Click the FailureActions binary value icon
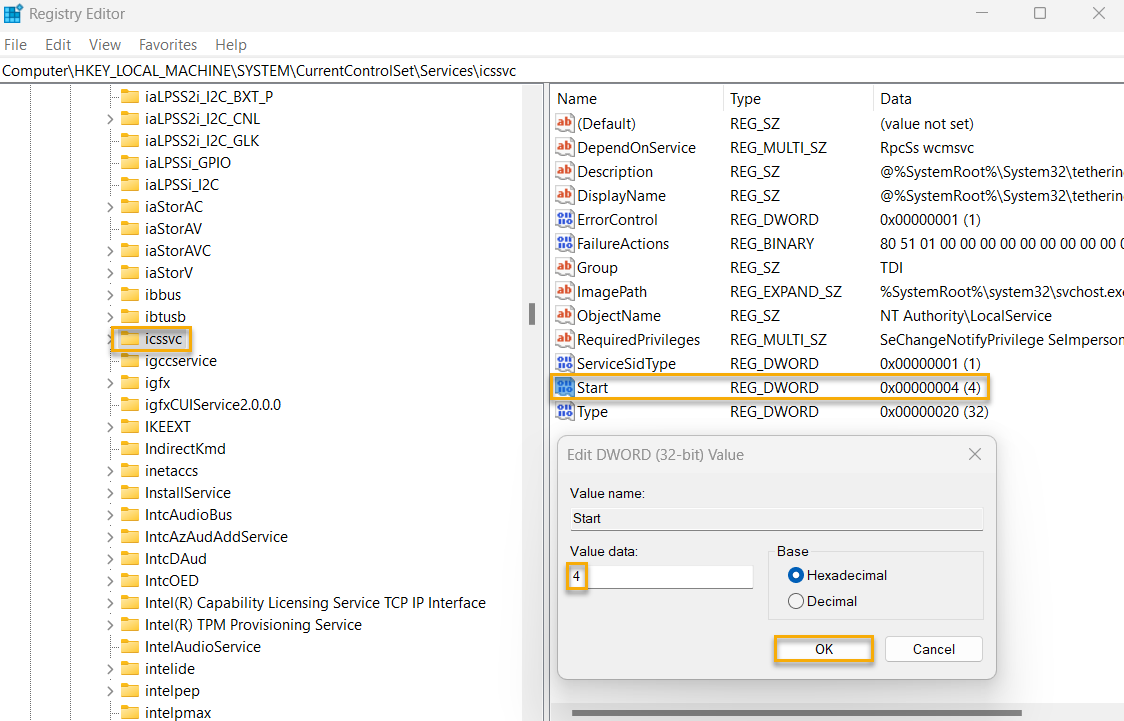The height and width of the screenshot is (721, 1124). [565, 244]
